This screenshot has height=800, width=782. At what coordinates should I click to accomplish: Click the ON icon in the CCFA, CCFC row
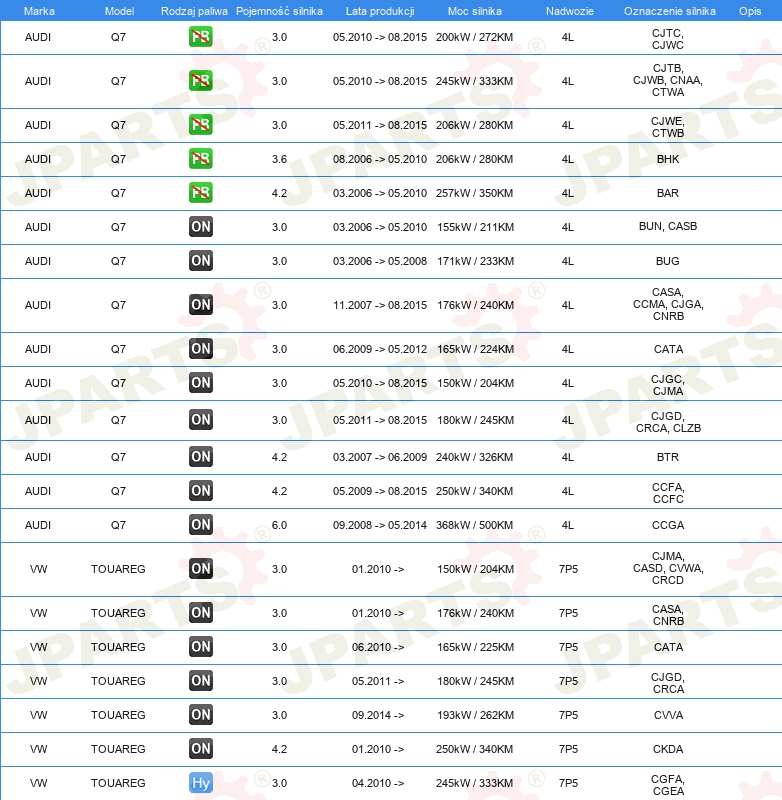(x=201, y=491)
